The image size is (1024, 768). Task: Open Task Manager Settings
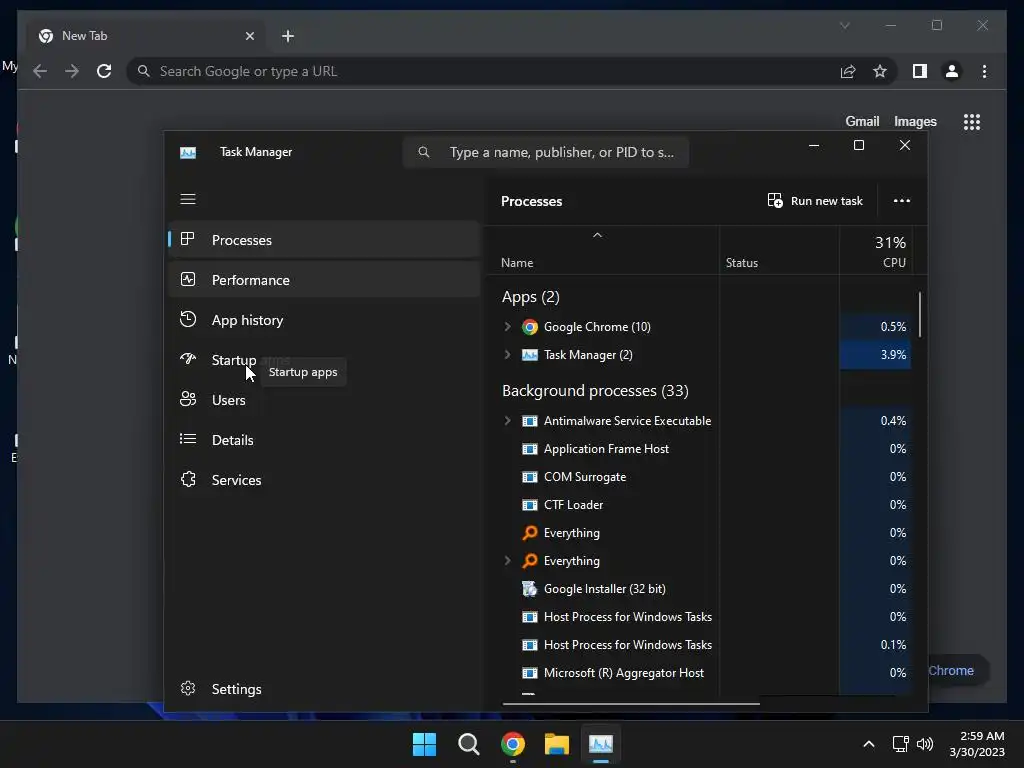pyautogui.click(x=324, y=689)
